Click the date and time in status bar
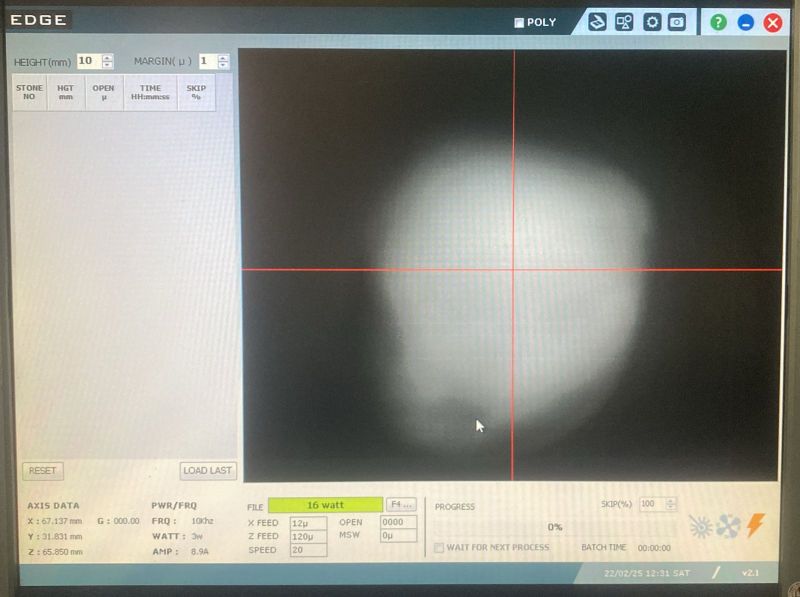 (646, 574)
